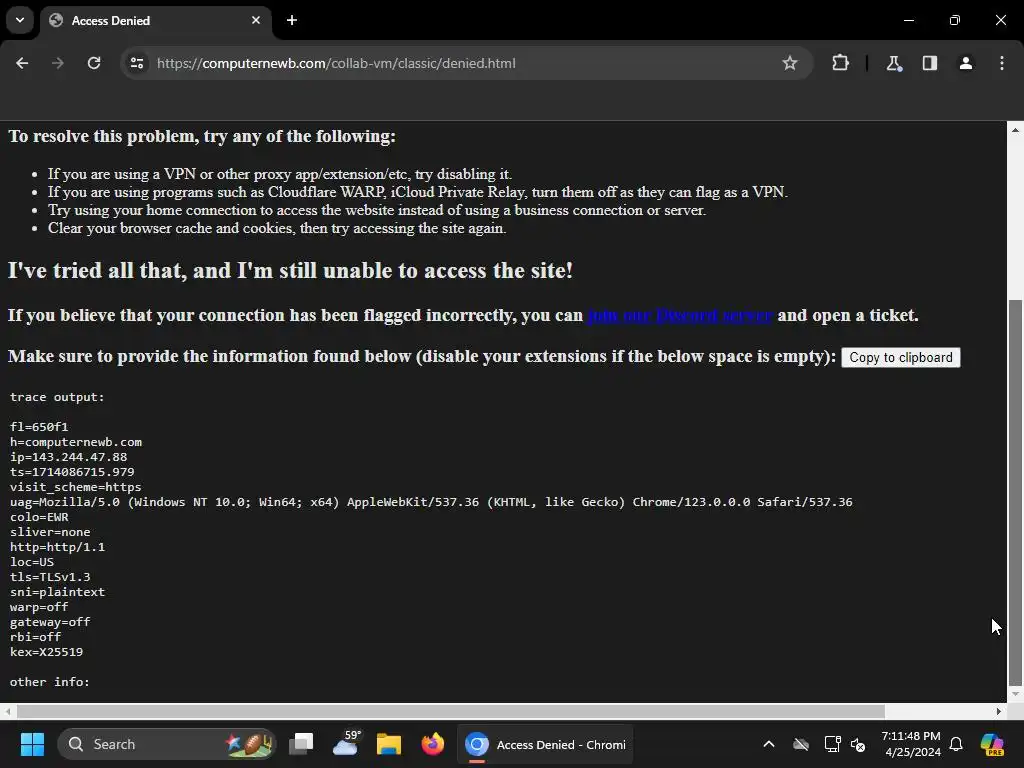Go back to the previous page
The width and height of the screenshot is (1024, 768).
pyautogui.click(x=22, y=63)
